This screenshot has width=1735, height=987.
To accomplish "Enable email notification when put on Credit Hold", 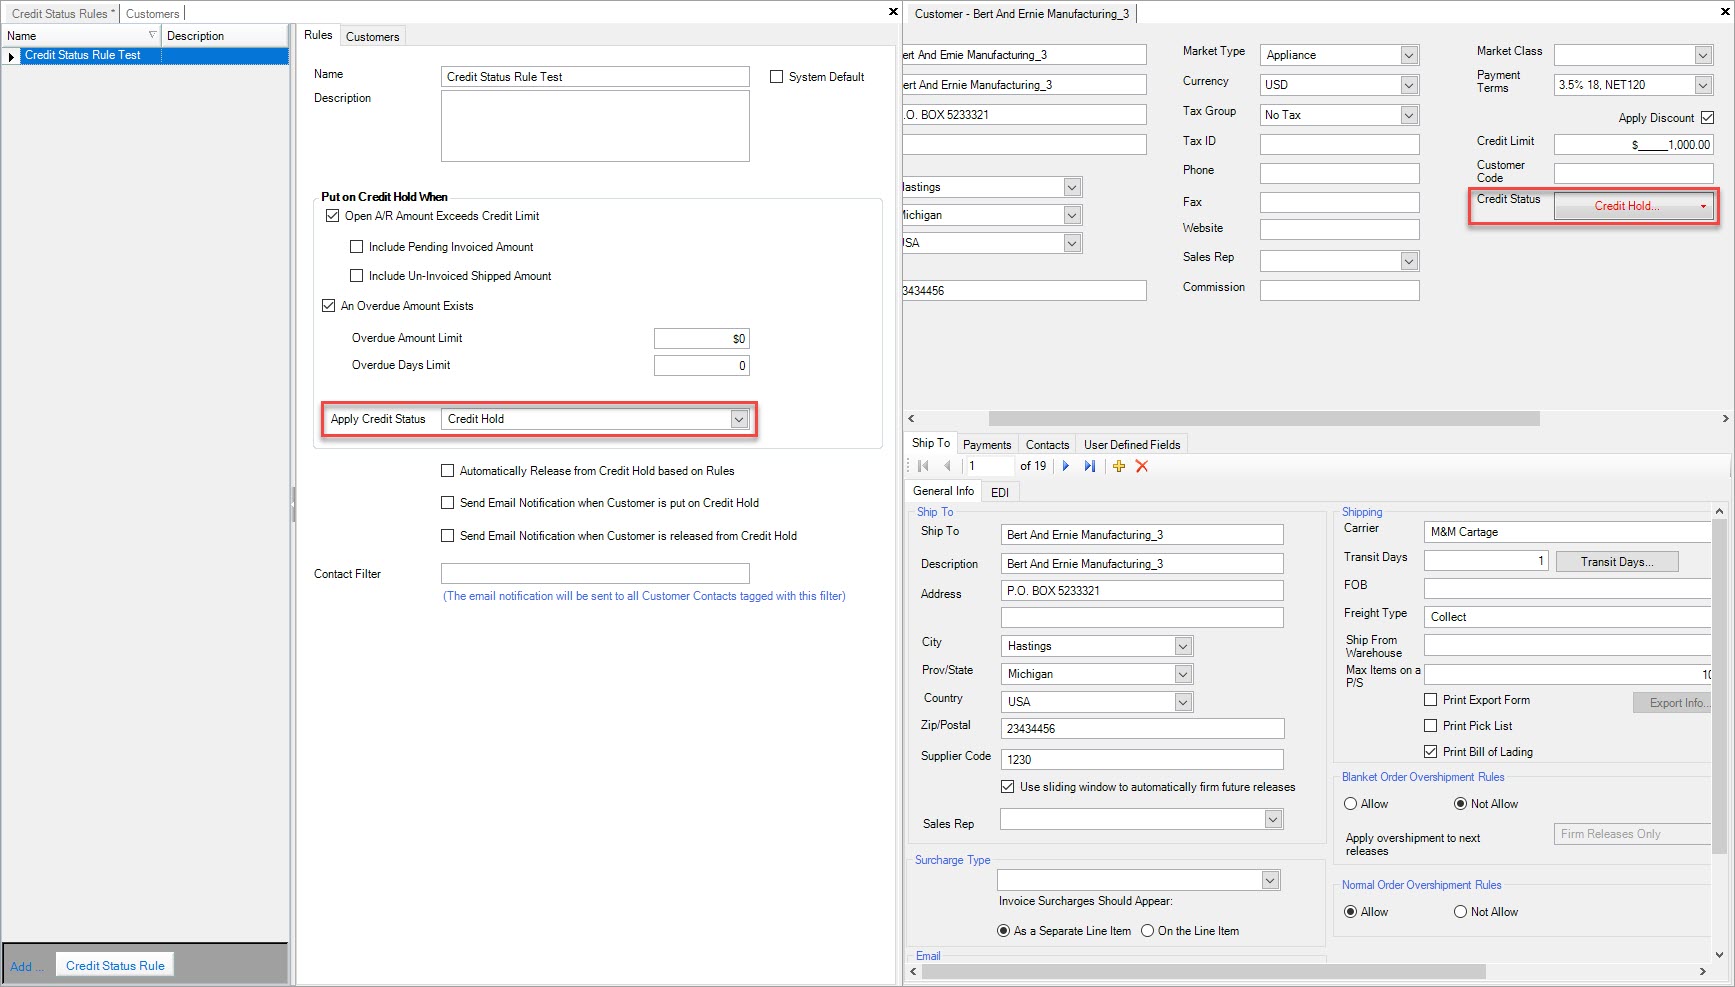I will click(447, 502).
